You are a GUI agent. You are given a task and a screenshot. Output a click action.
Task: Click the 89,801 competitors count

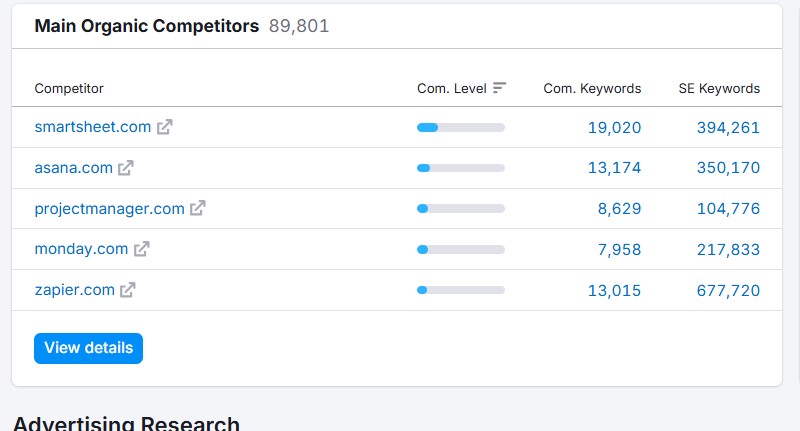(x=299, y=26)
